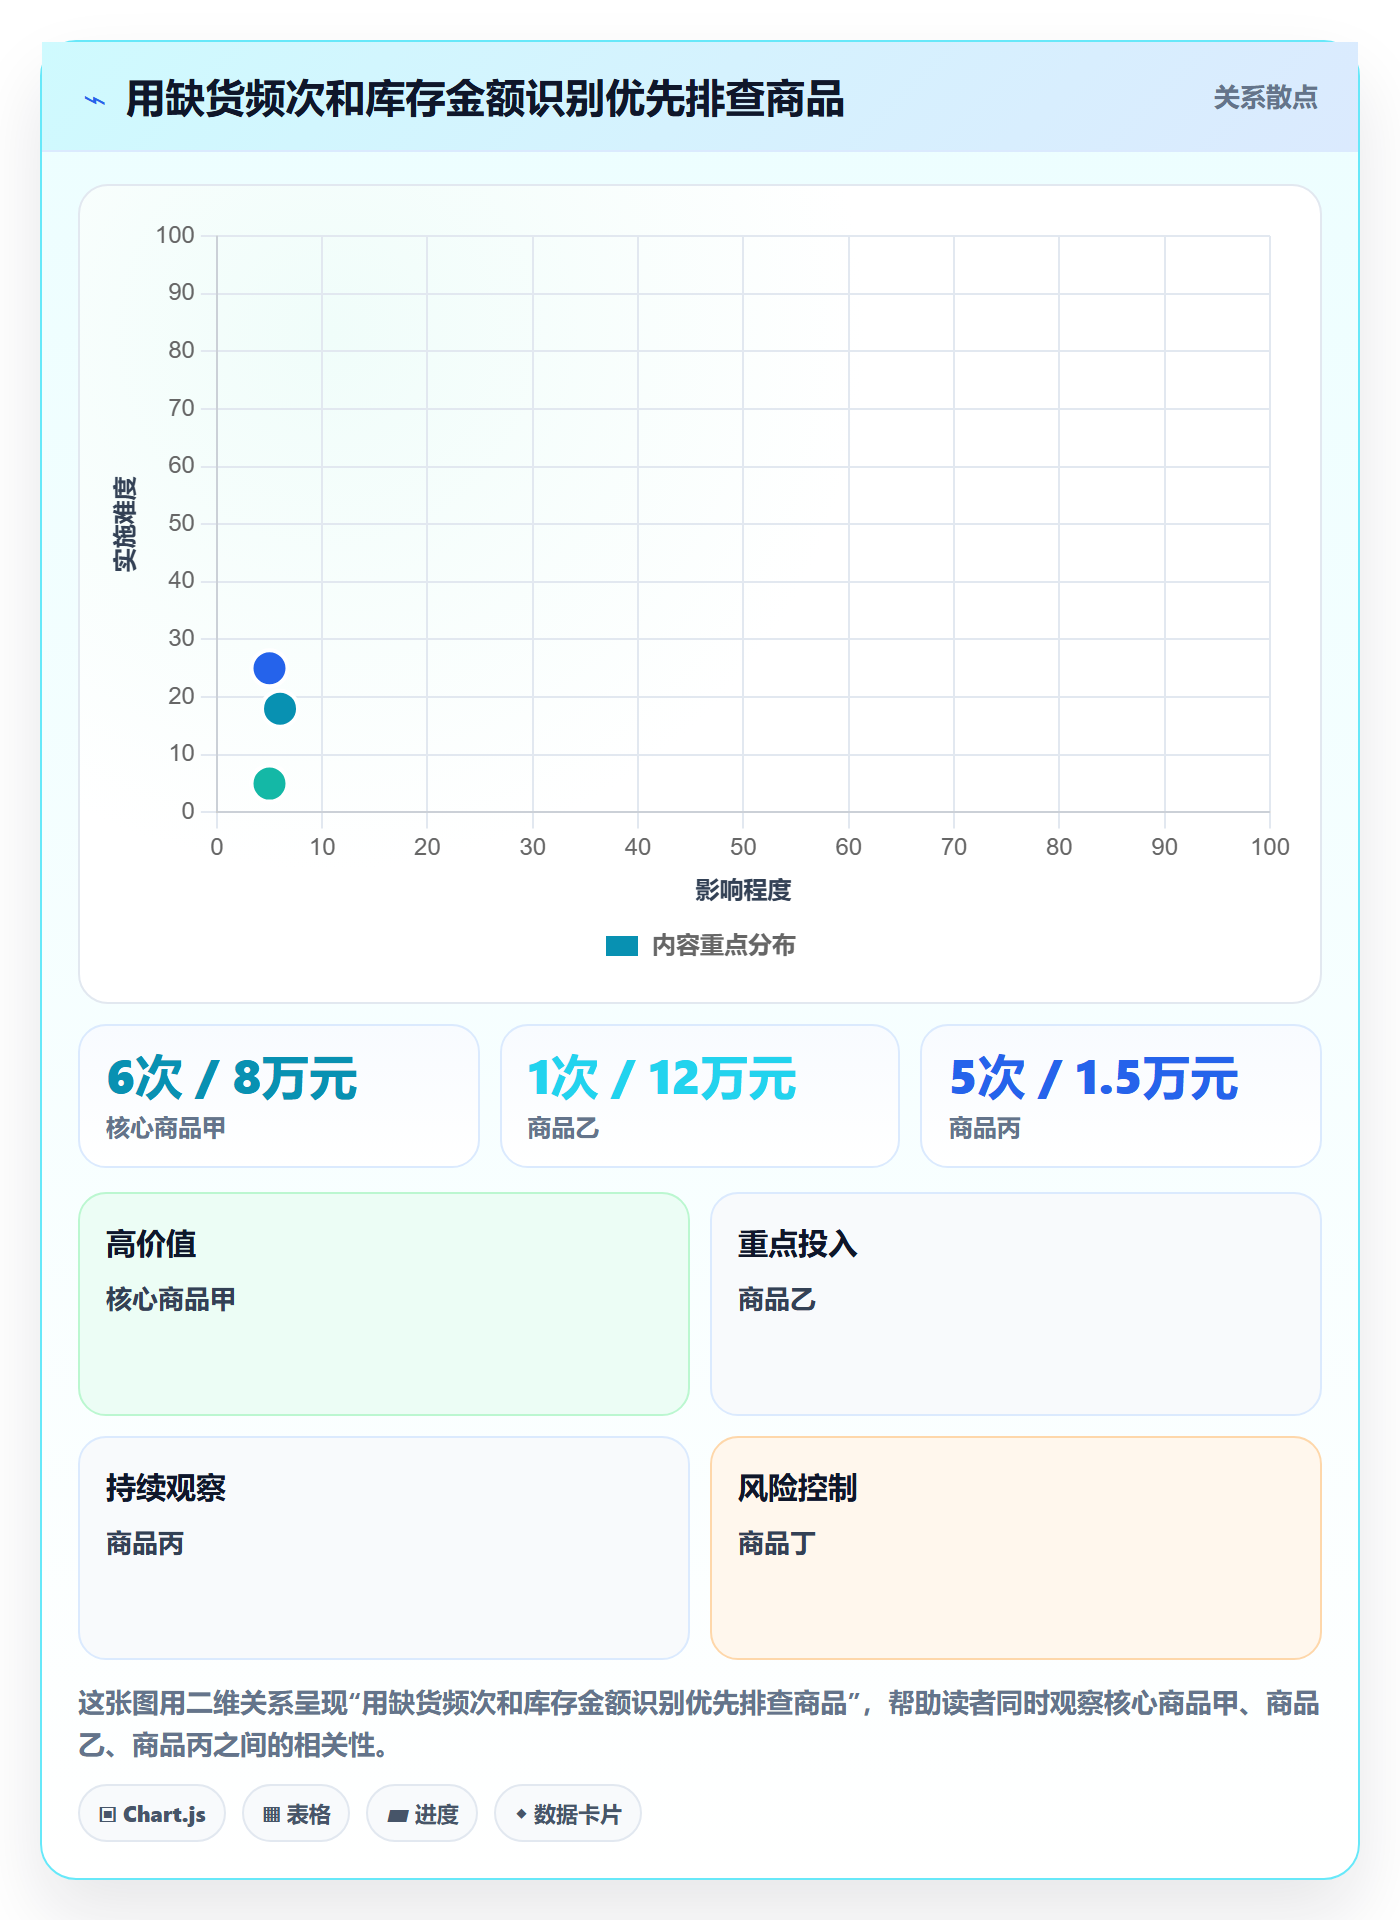Open the 持续观察 quadrant card

(x=384, y=1548)
